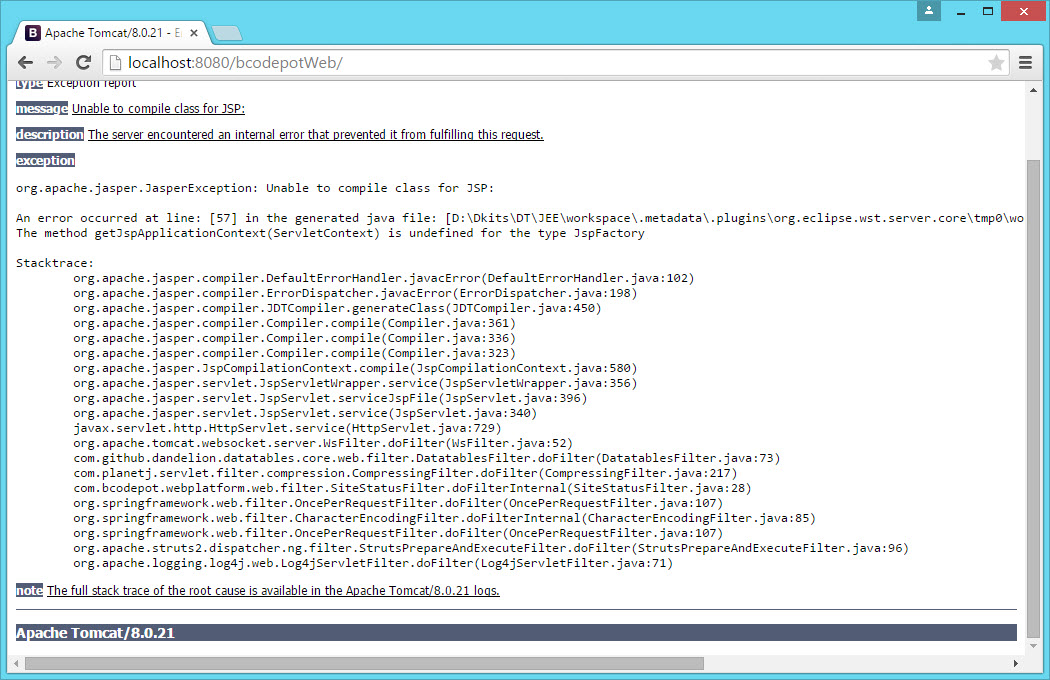1050x680 pixels.
Task: Open a new tab with the new-tab button
Action: pyautogui.click(x=227, y=33)
